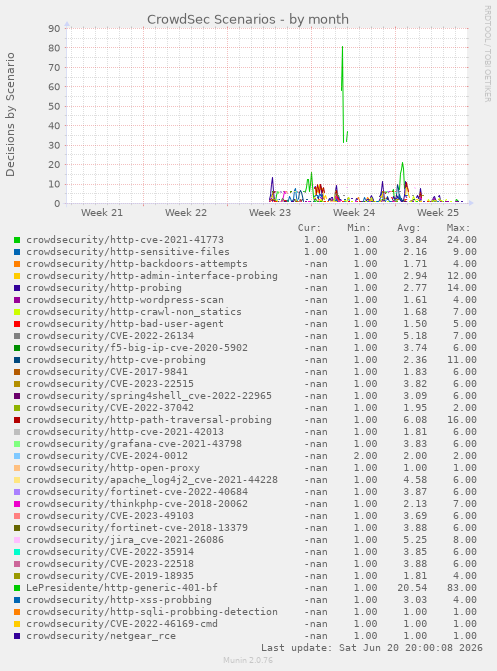Select the crowdsecurity/CVE-2022-35914 legend label
This screenshot has width=497, height=671.
(110, 552)
